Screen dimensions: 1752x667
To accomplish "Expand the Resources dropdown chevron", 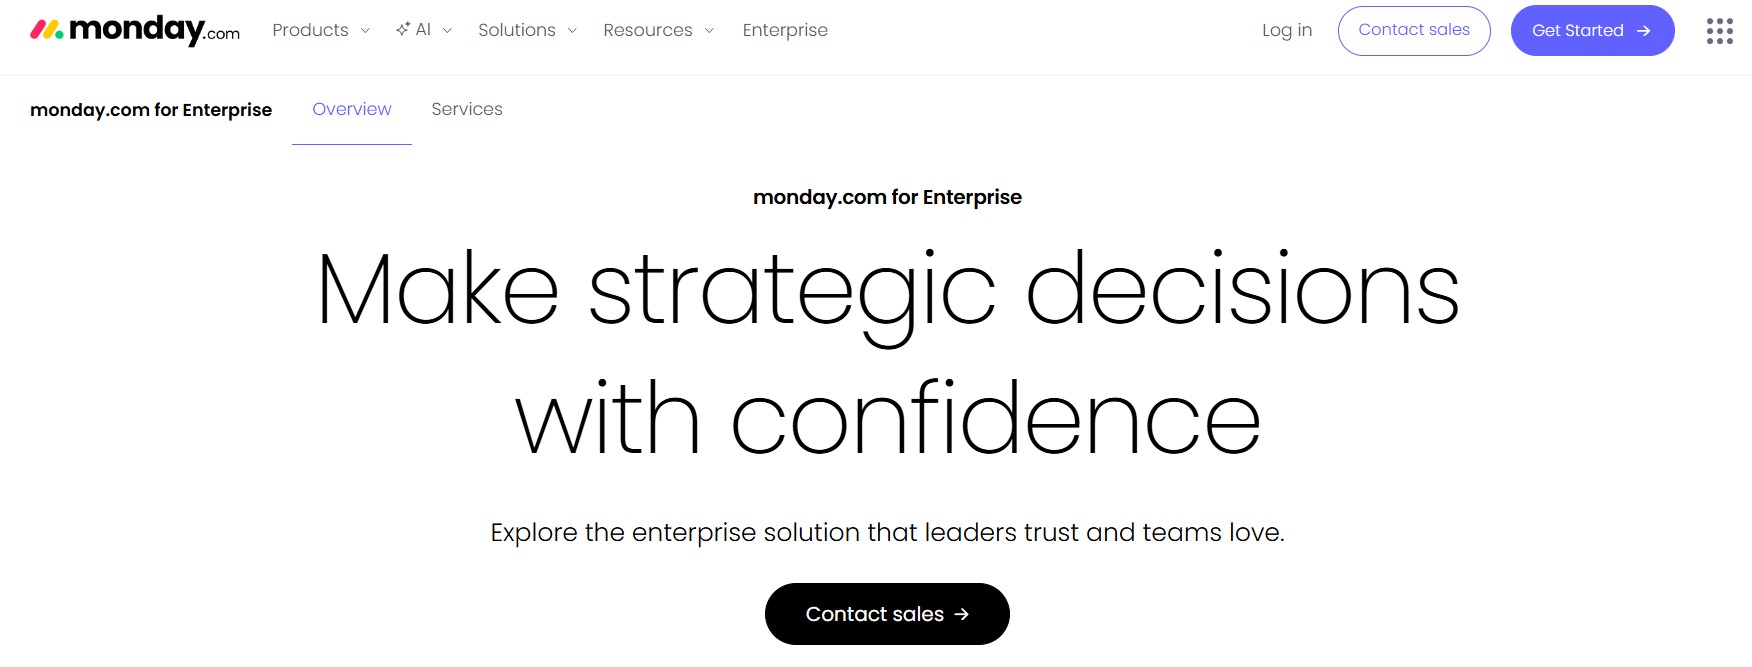I will coord(709,31).
